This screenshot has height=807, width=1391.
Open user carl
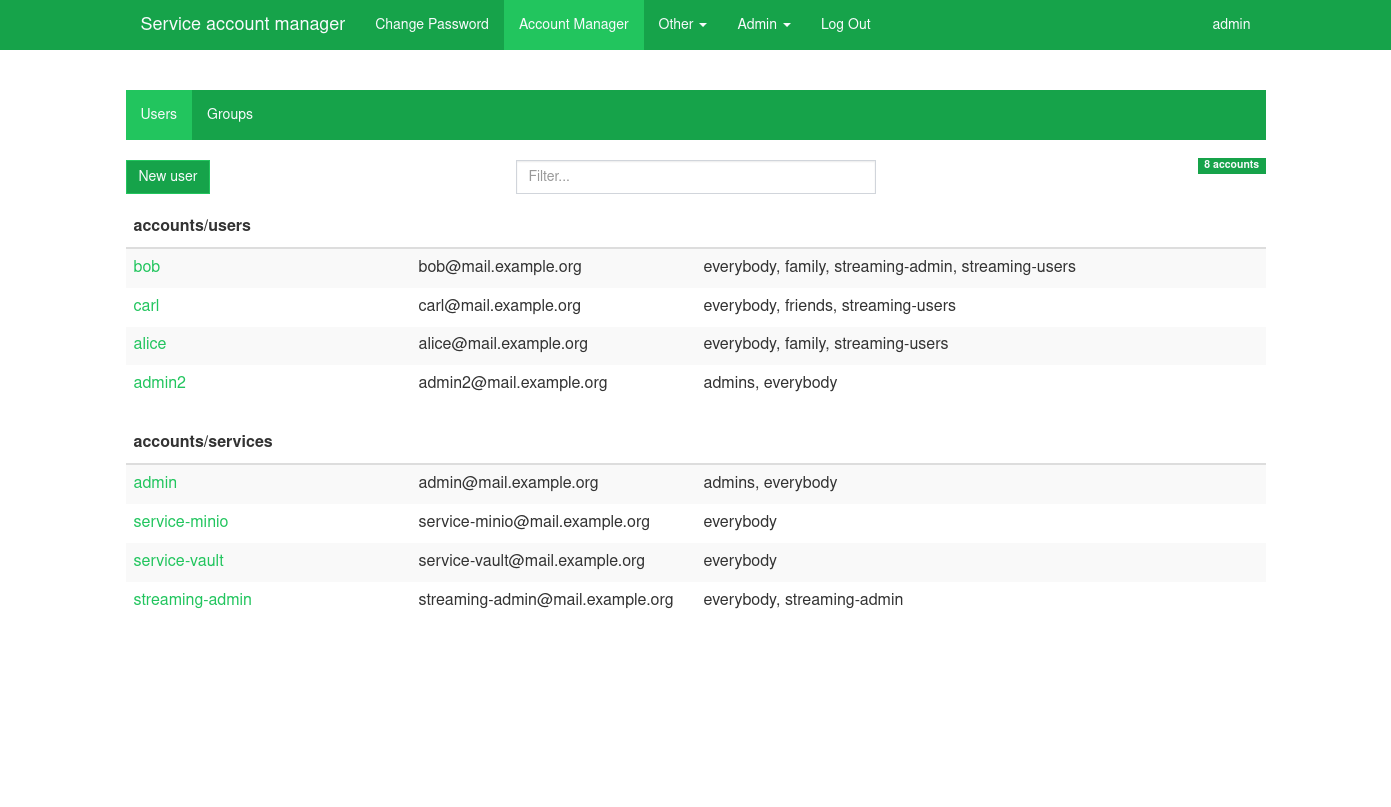pos(146,306)
